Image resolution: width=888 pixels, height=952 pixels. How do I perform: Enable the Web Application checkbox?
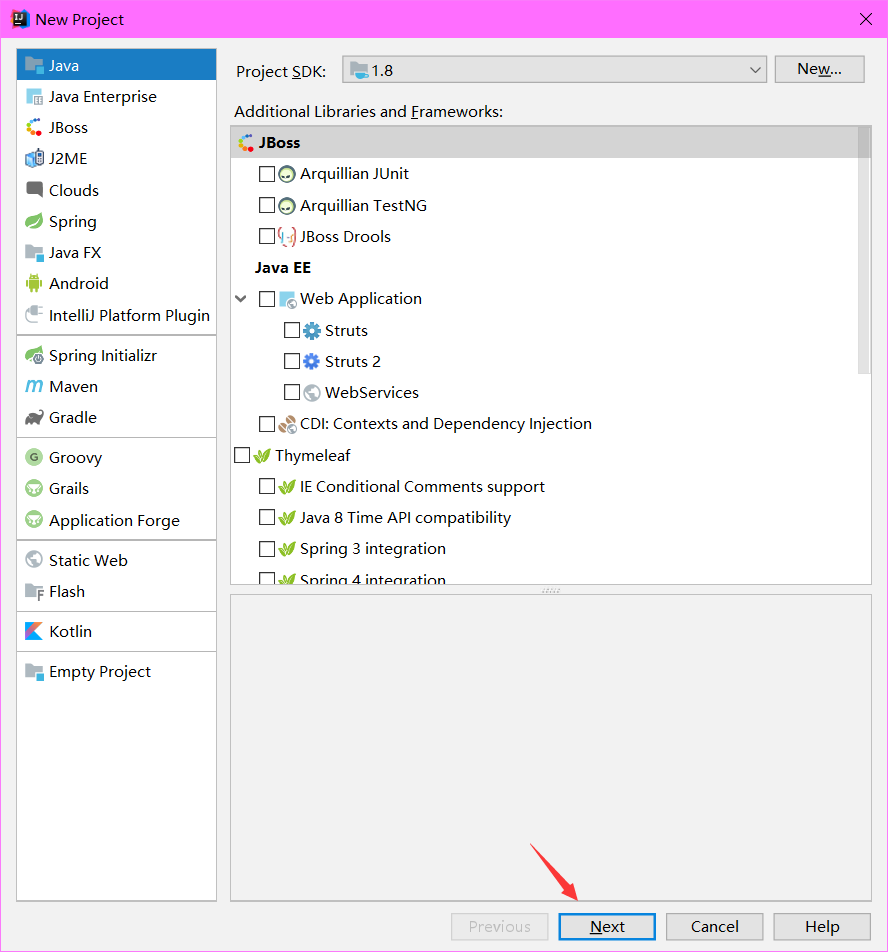pos(266,299)
